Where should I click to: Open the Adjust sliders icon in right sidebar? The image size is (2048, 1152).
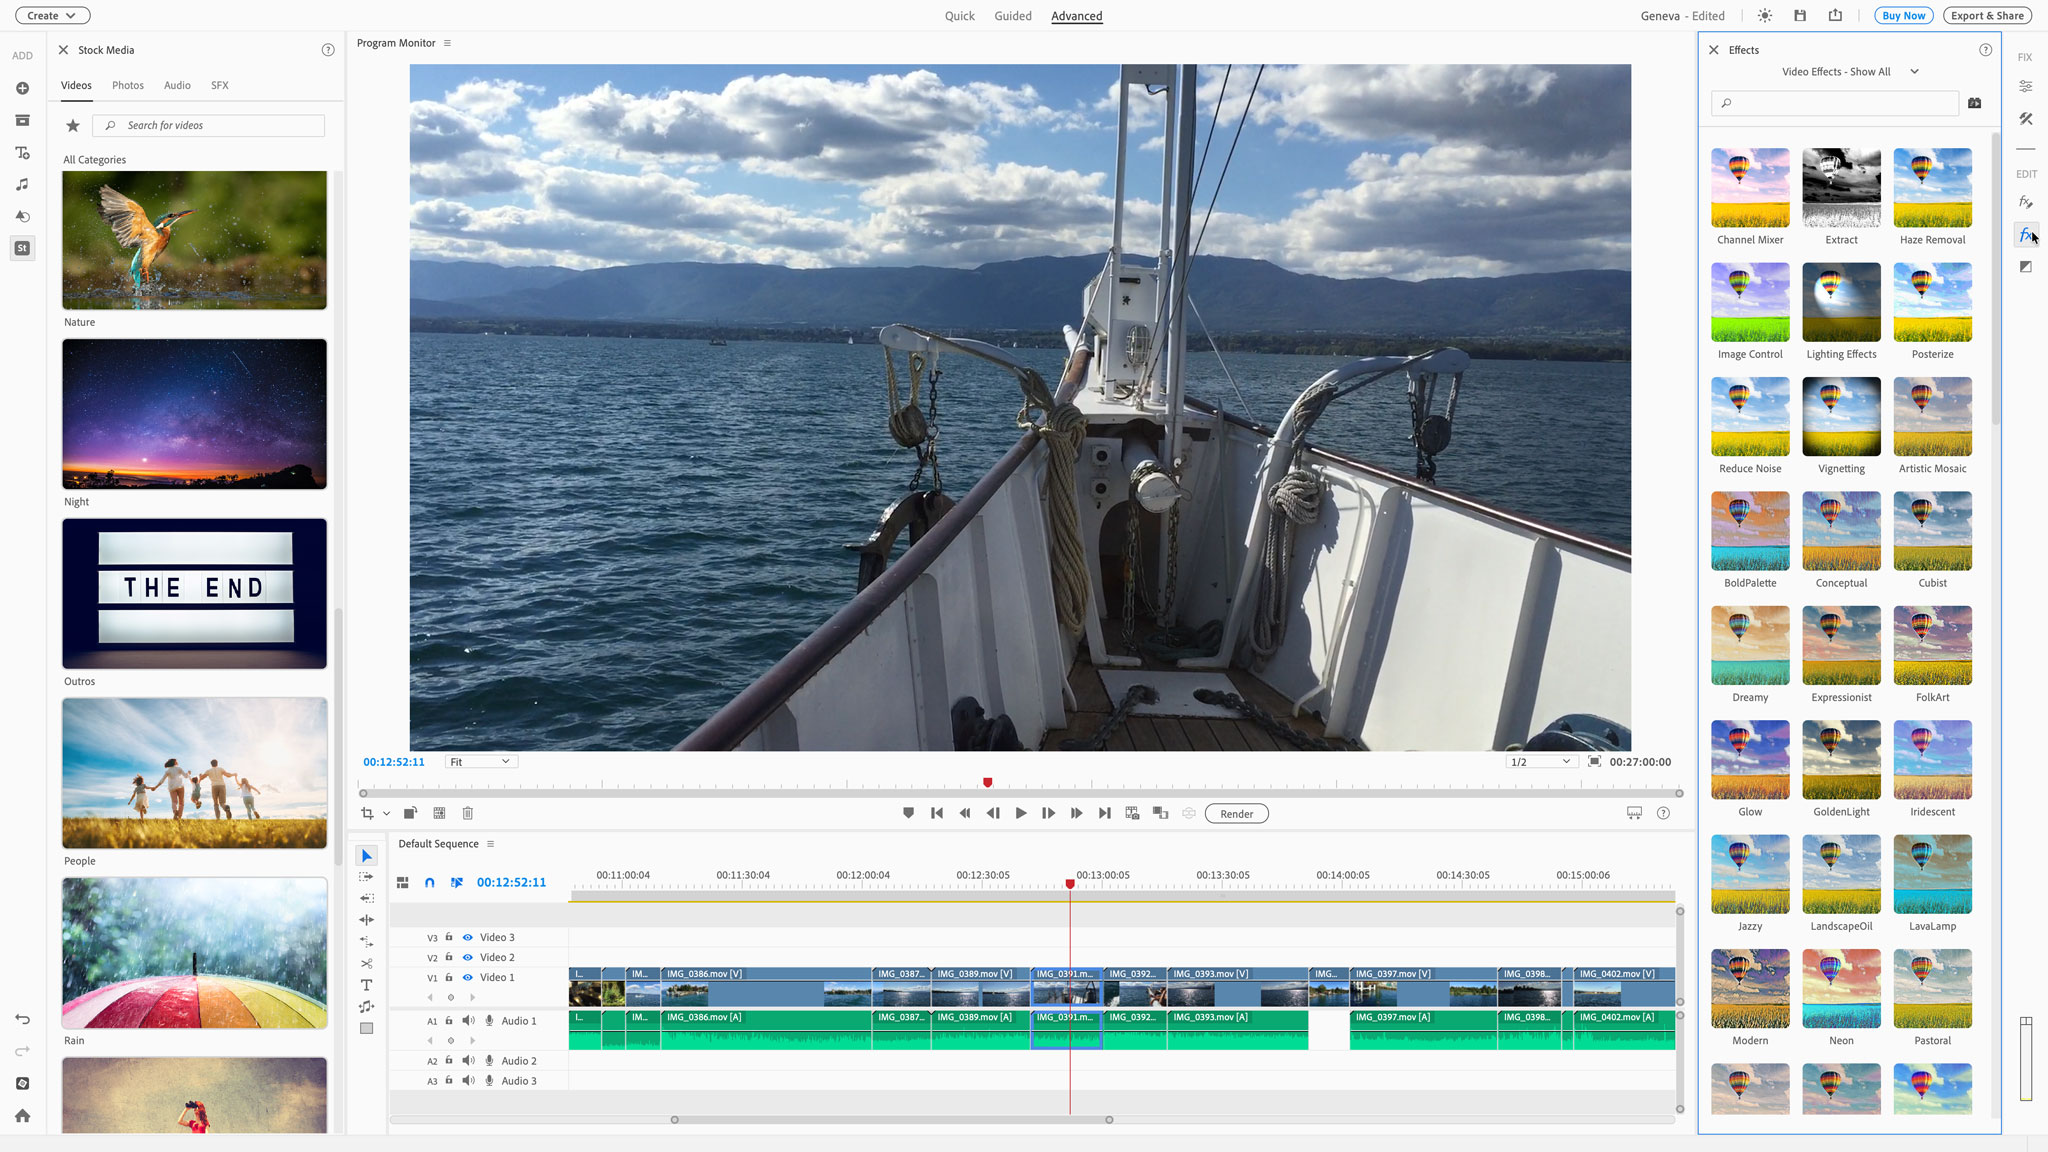point(2025,86)
